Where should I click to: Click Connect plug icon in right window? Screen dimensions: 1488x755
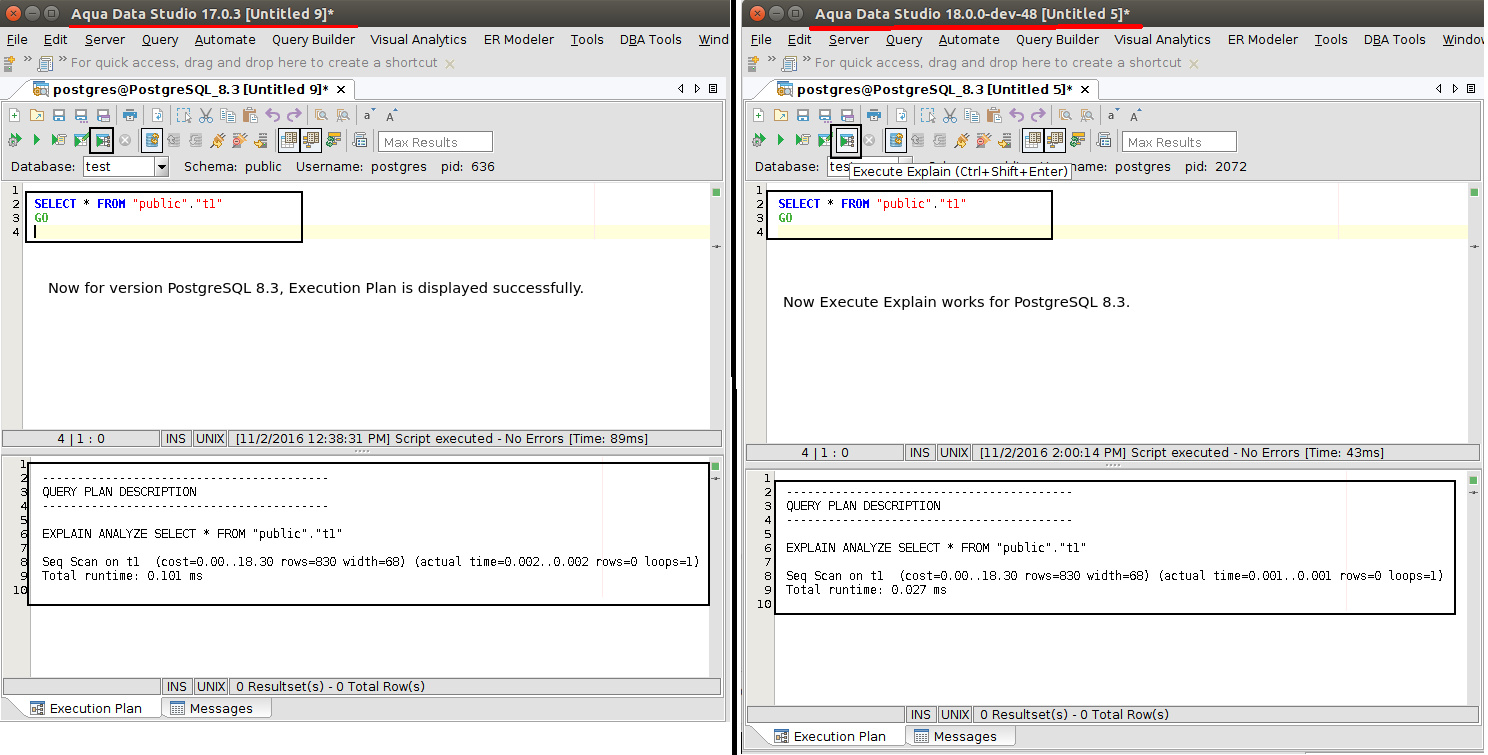click(x=962, y=140)
